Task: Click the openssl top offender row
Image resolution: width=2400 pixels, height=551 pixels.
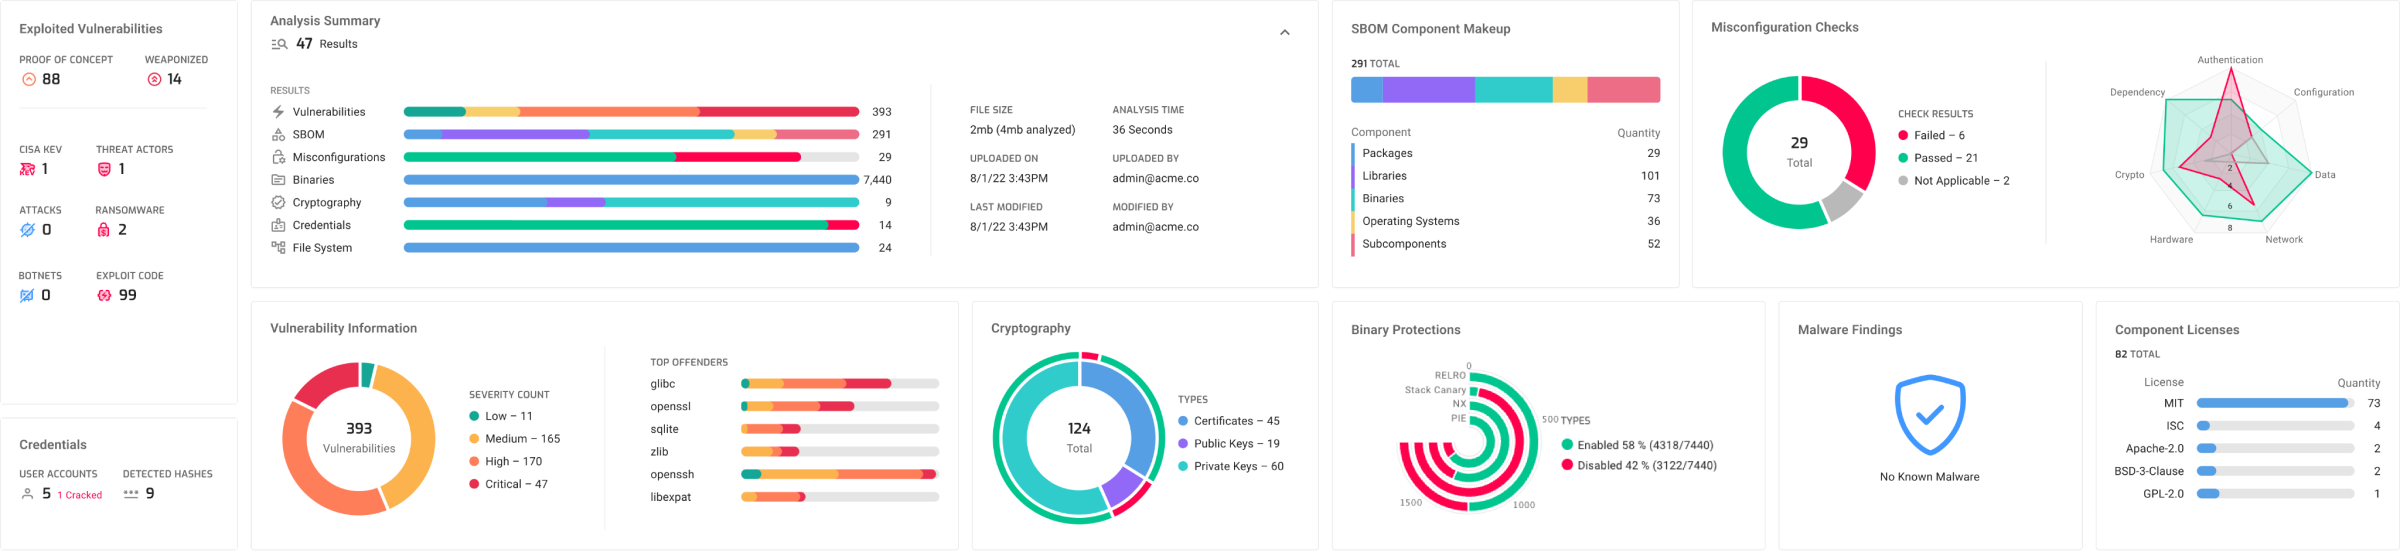Action: (794, 406)
